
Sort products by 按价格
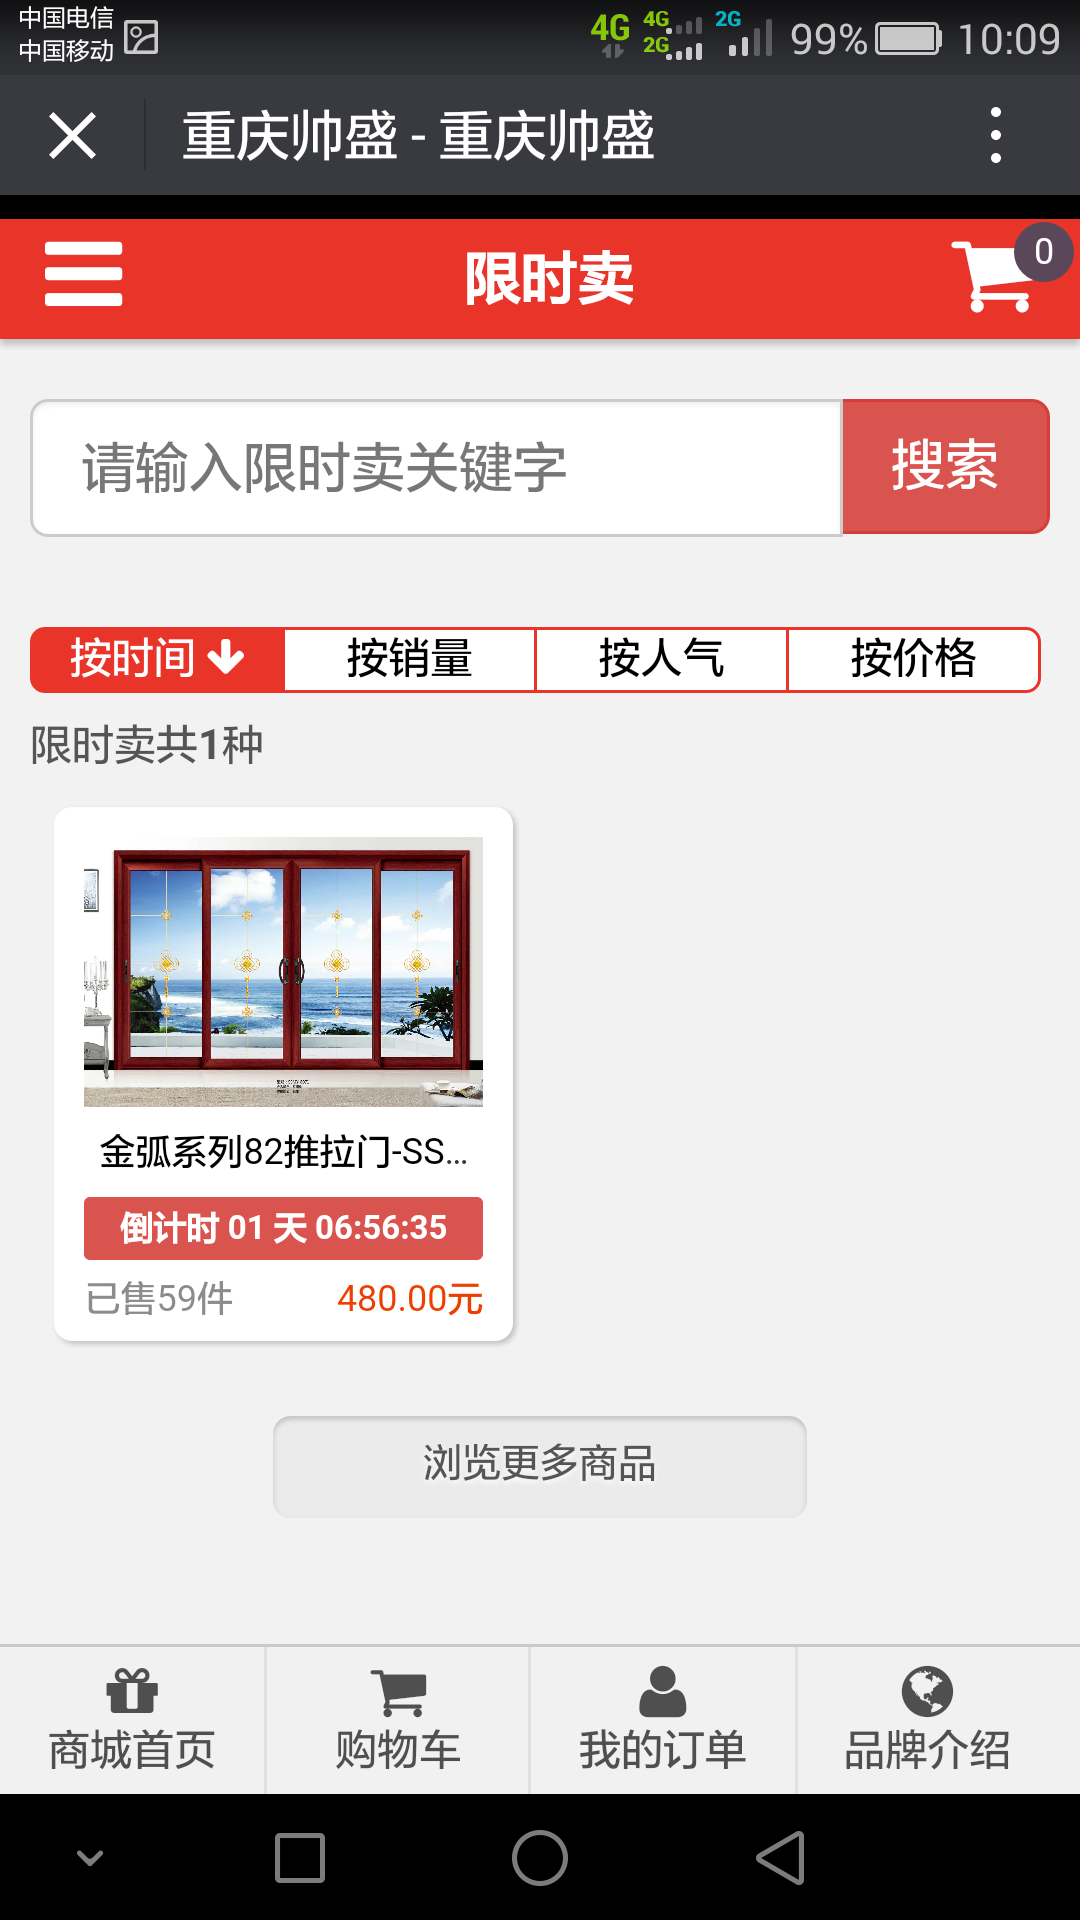913,659
